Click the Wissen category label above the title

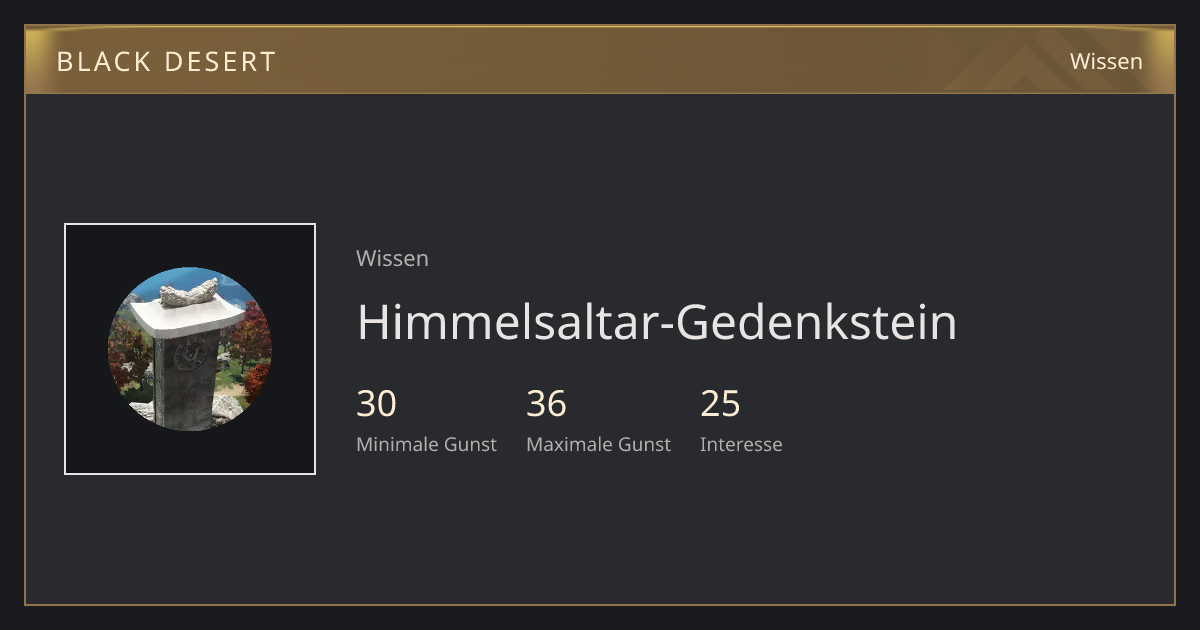click(392, 258)
